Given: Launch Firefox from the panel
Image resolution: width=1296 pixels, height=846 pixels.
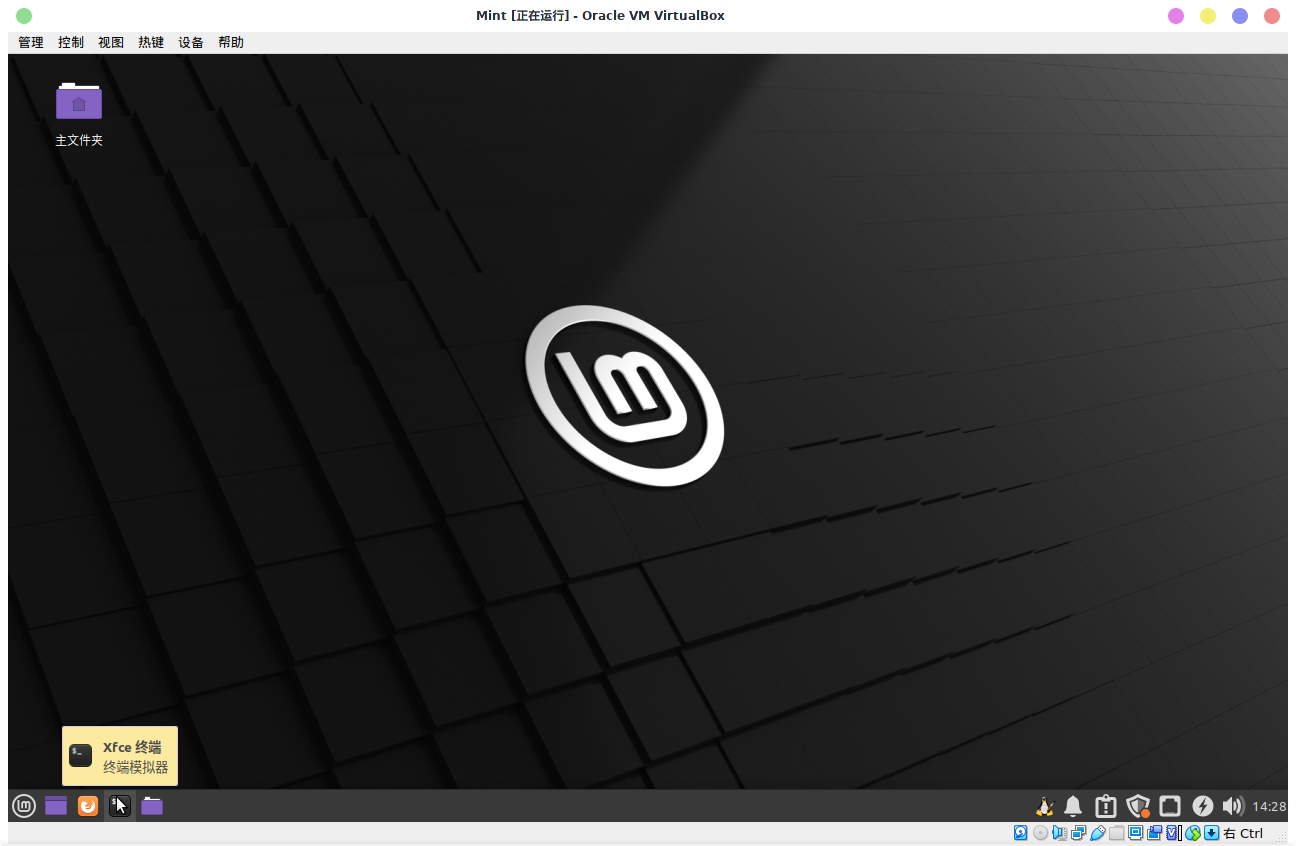Looking at the screenshot, I should tap(88, 805).
